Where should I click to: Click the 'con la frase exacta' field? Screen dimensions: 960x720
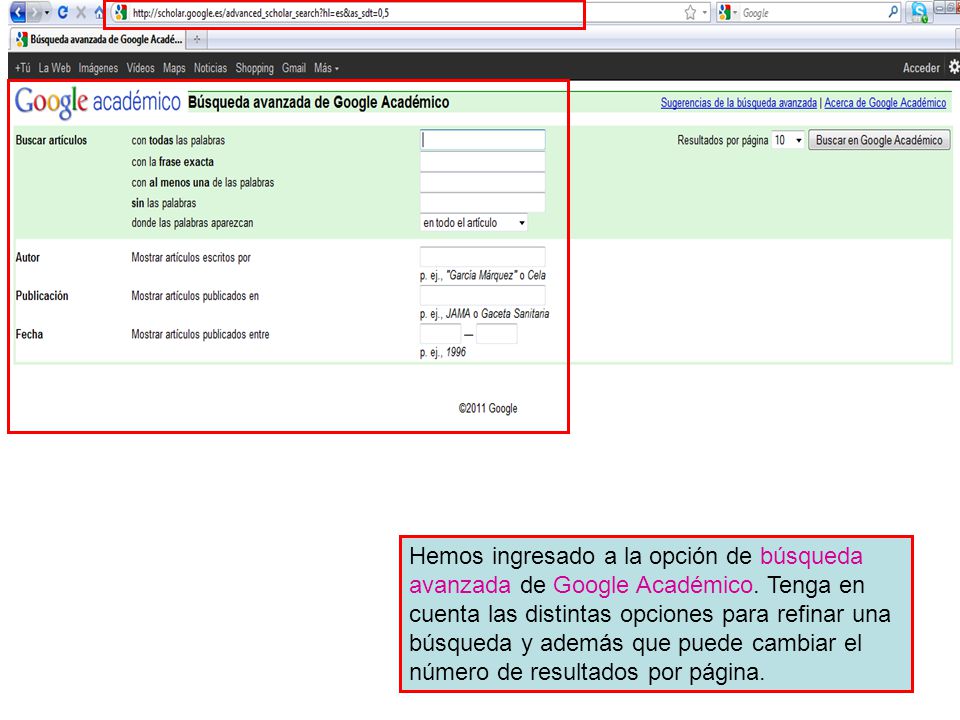482,162
